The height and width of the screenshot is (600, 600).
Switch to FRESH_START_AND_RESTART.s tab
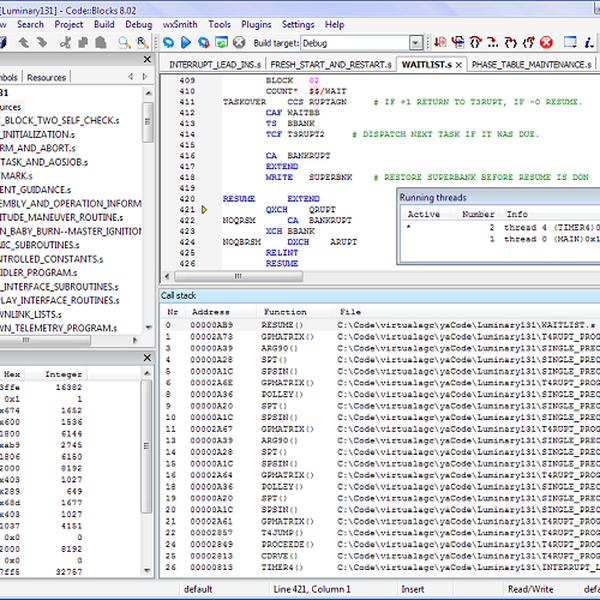[x=331, y=64]
